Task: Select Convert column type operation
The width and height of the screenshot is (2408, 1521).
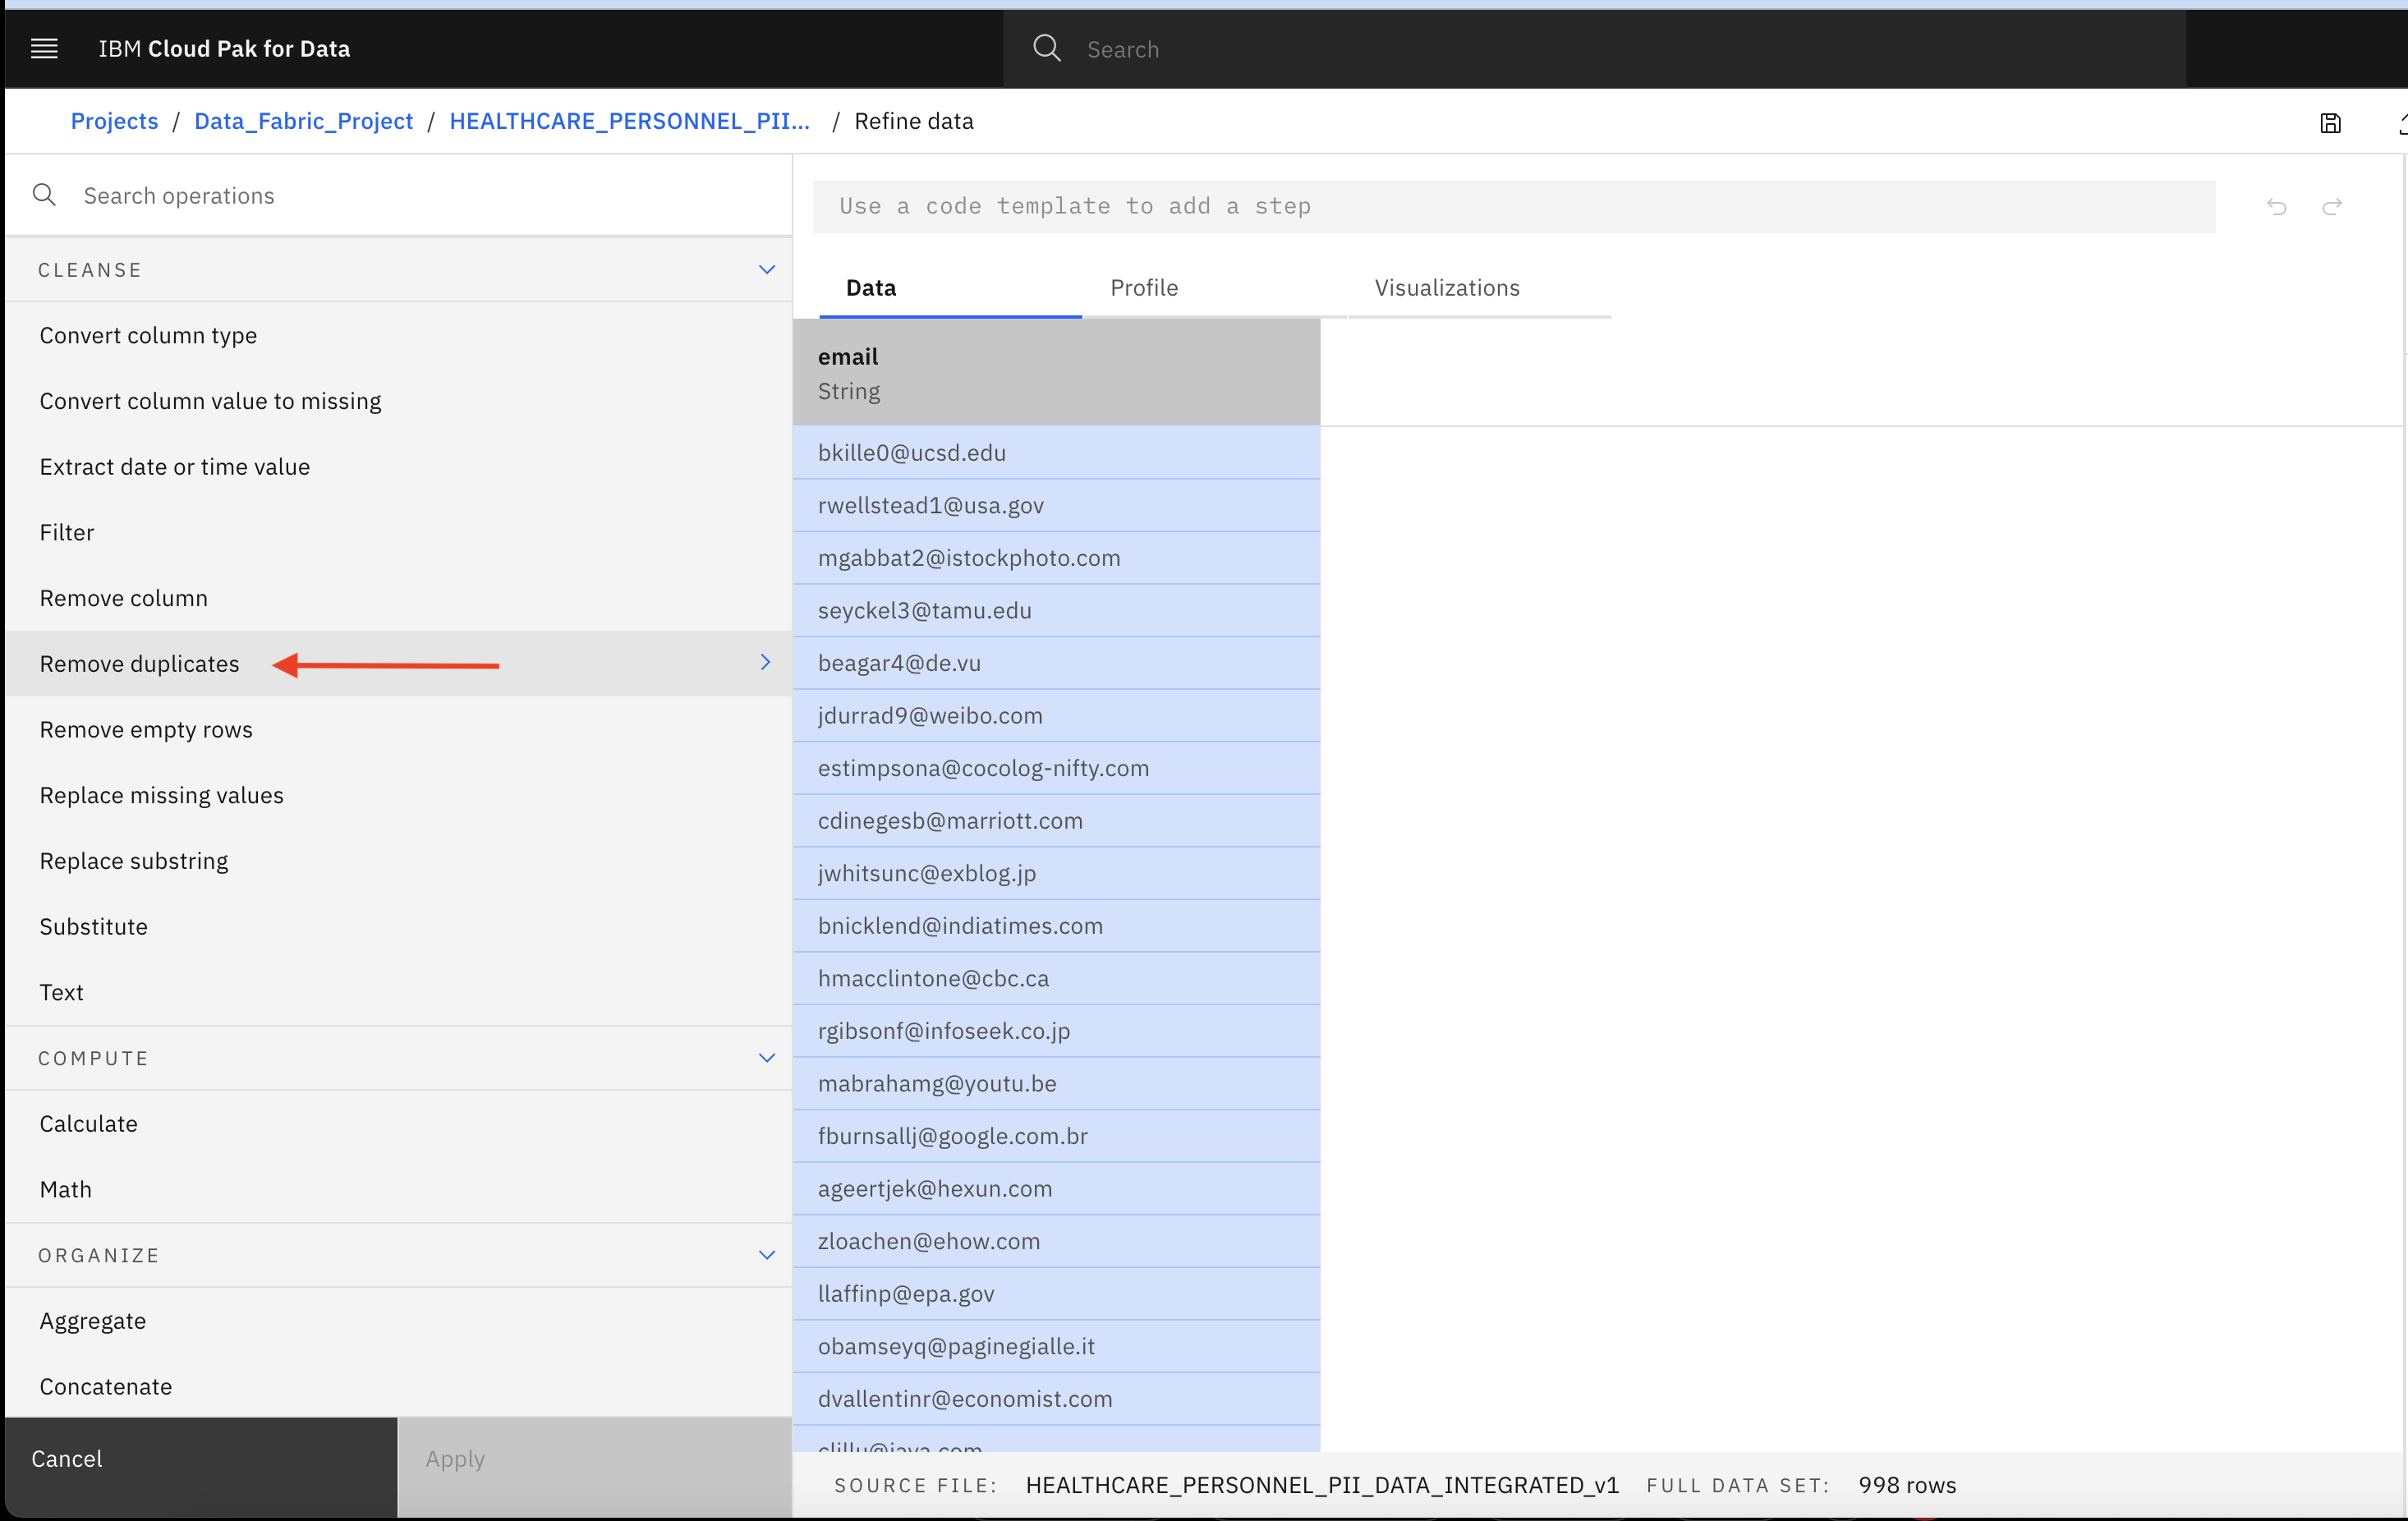Action: pos(398,335)
